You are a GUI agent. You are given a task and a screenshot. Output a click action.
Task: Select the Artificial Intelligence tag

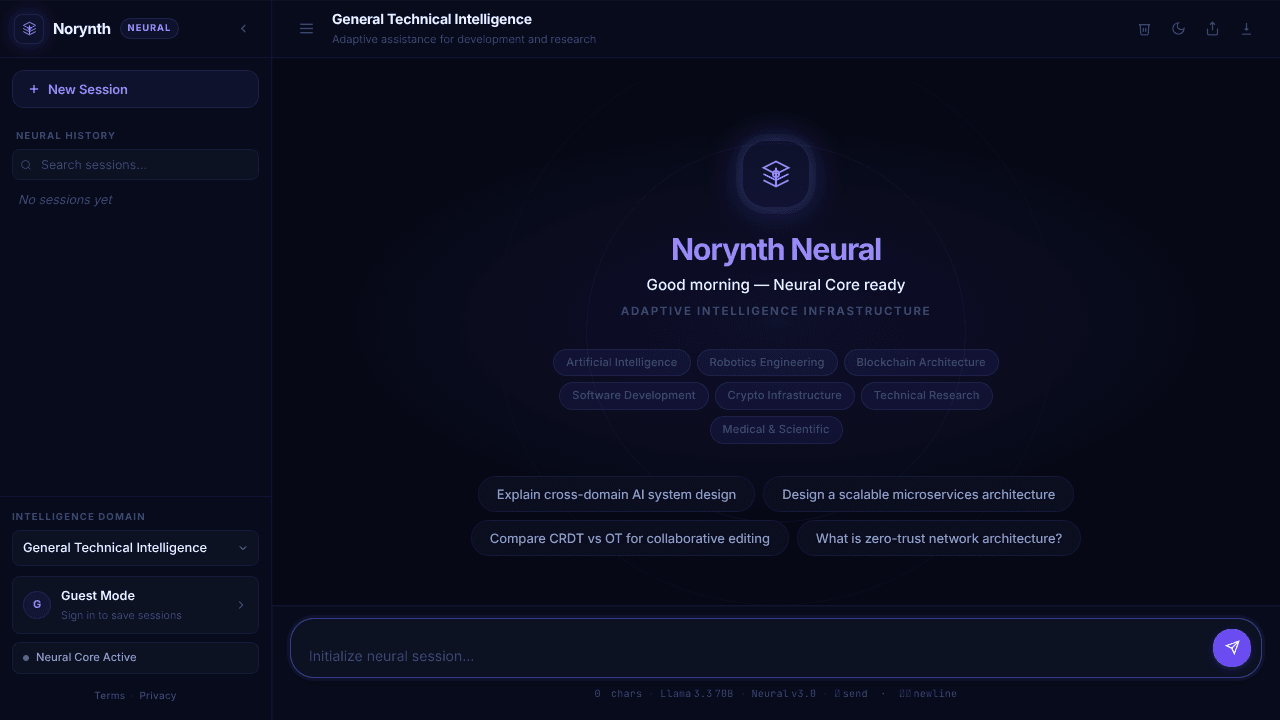click(x=622, y=362)
